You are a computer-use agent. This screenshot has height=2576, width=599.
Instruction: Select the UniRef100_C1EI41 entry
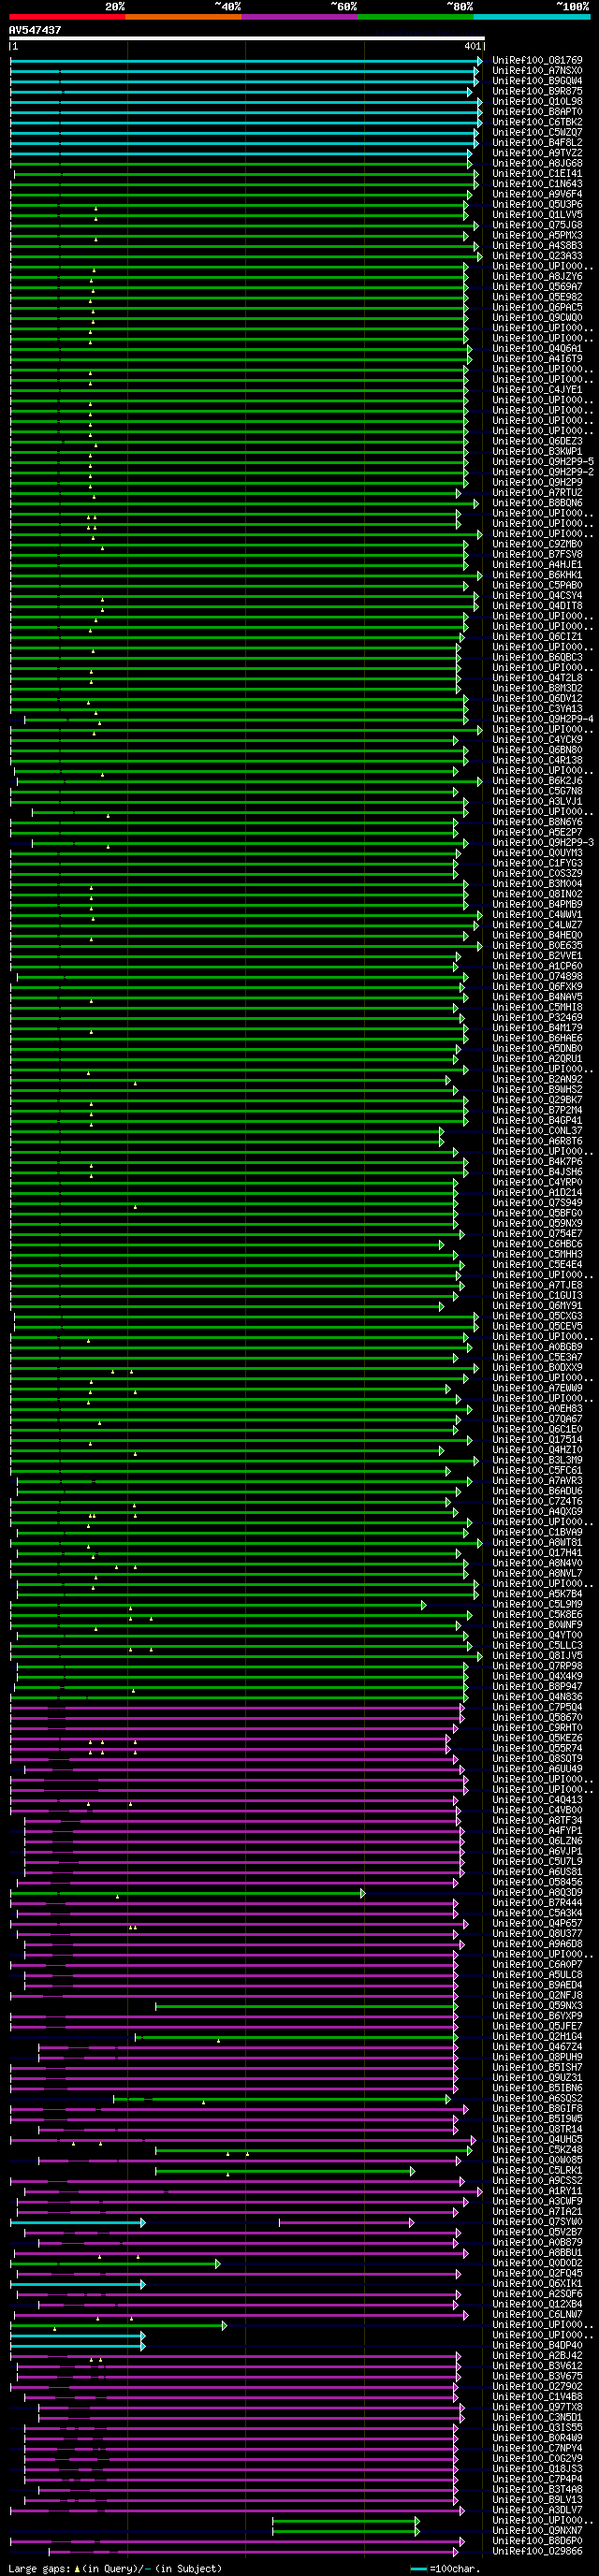[537, 174]
